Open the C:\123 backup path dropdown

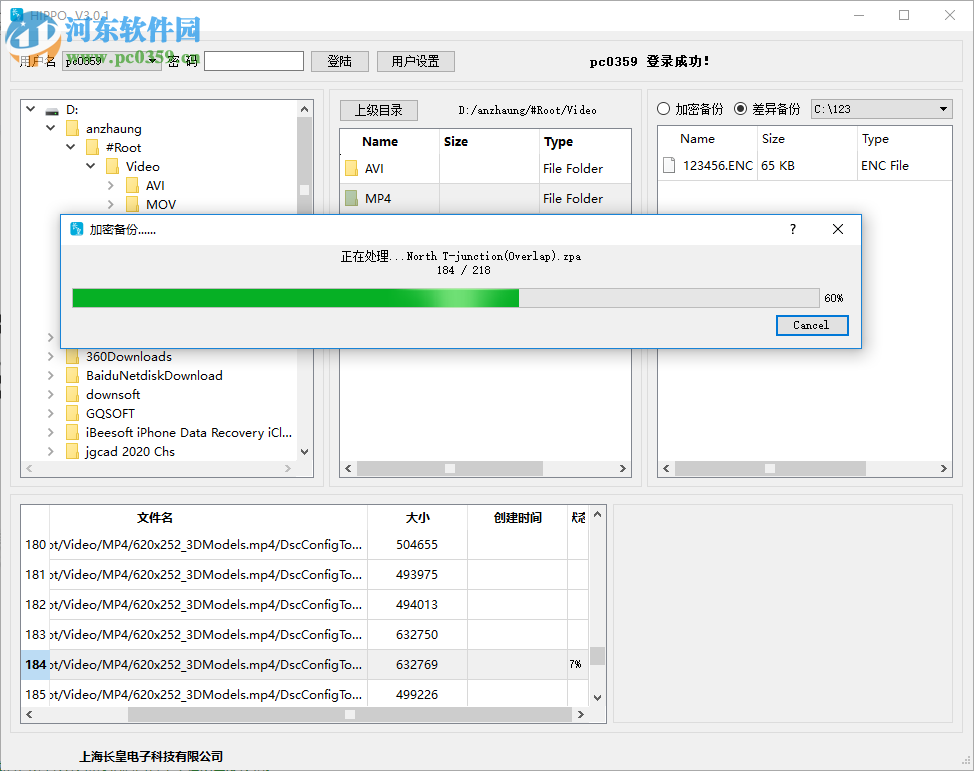pos(941,108)
